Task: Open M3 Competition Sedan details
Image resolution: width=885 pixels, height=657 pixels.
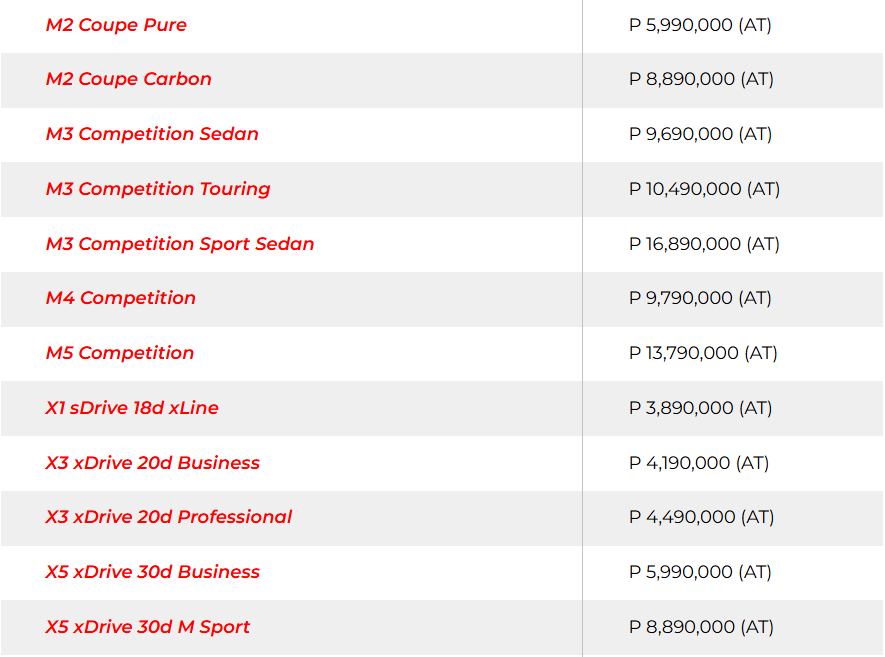Action: click(152, 134)
